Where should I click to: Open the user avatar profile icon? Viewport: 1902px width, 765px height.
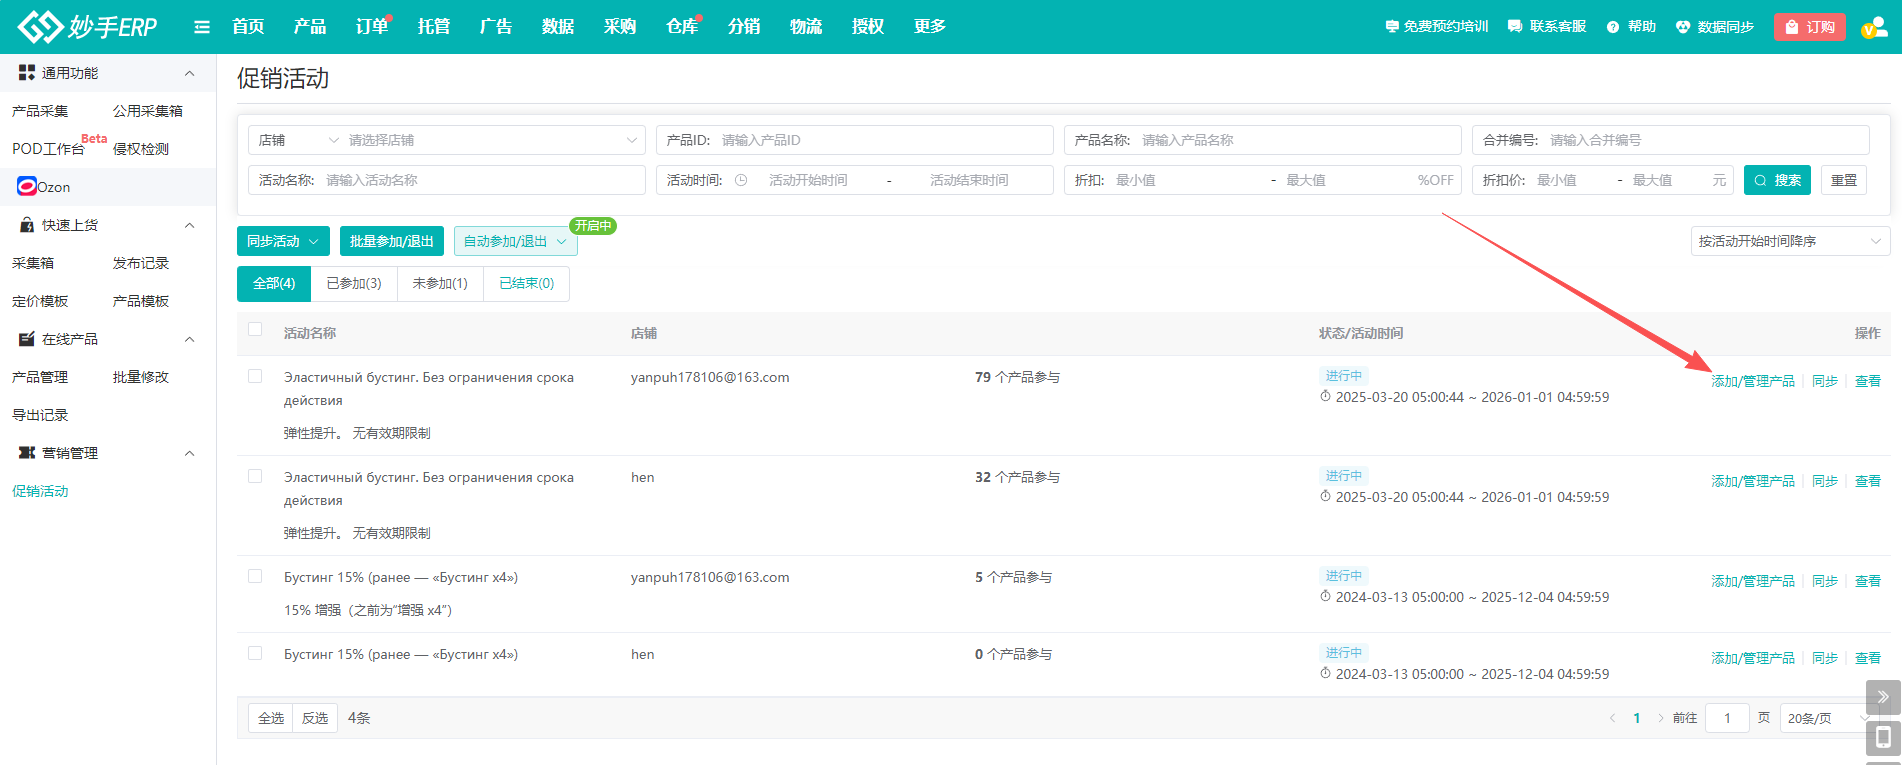tap(1873, 27)
